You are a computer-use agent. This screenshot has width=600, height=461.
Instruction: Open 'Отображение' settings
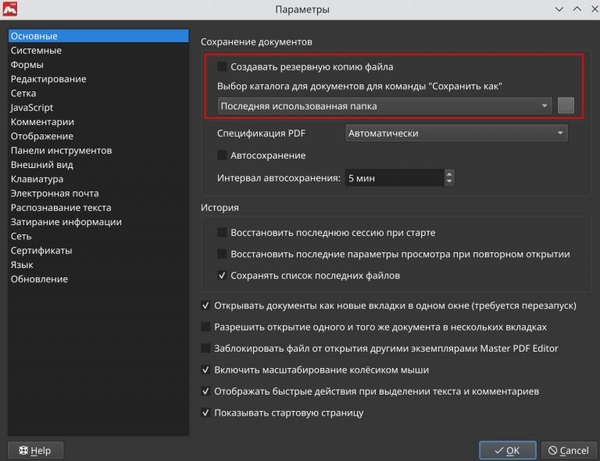click(x=99, y=136)
